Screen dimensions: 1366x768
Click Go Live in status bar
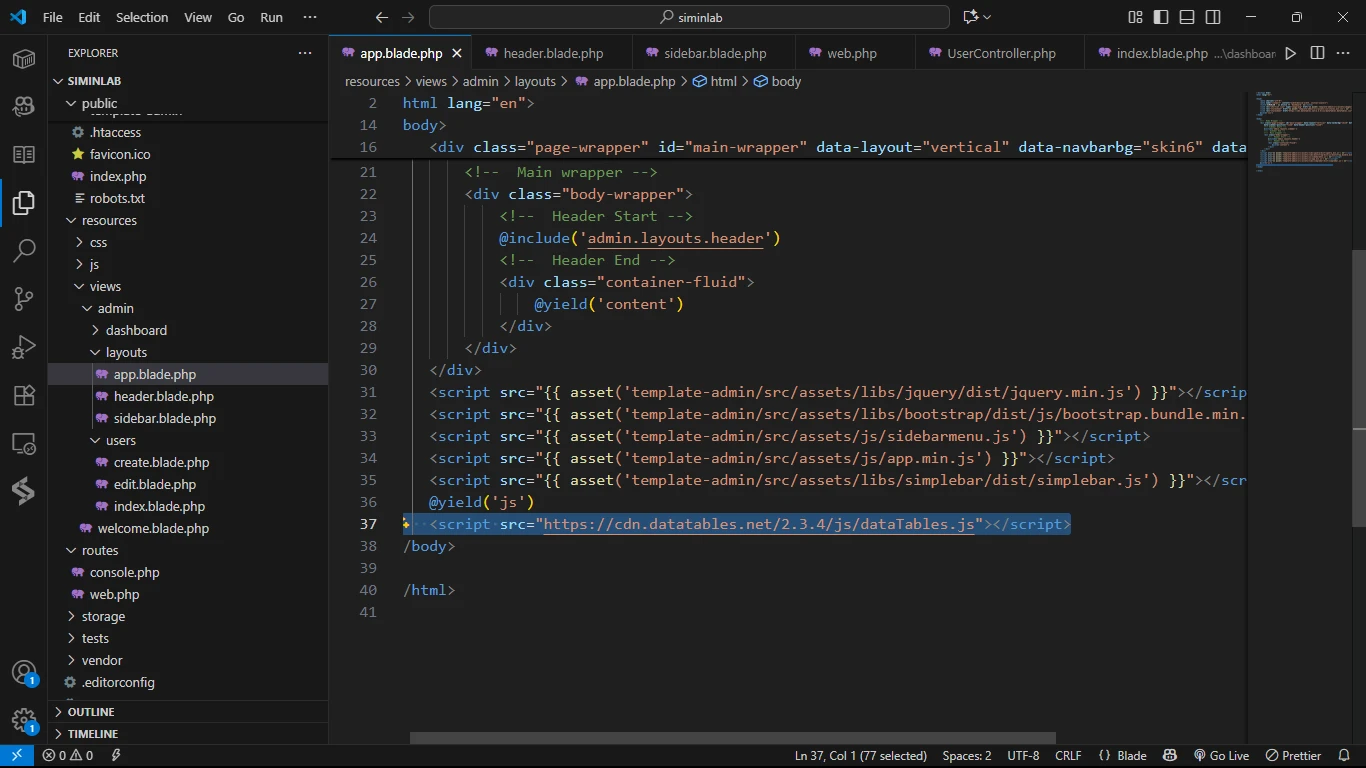pos(1221,756)
